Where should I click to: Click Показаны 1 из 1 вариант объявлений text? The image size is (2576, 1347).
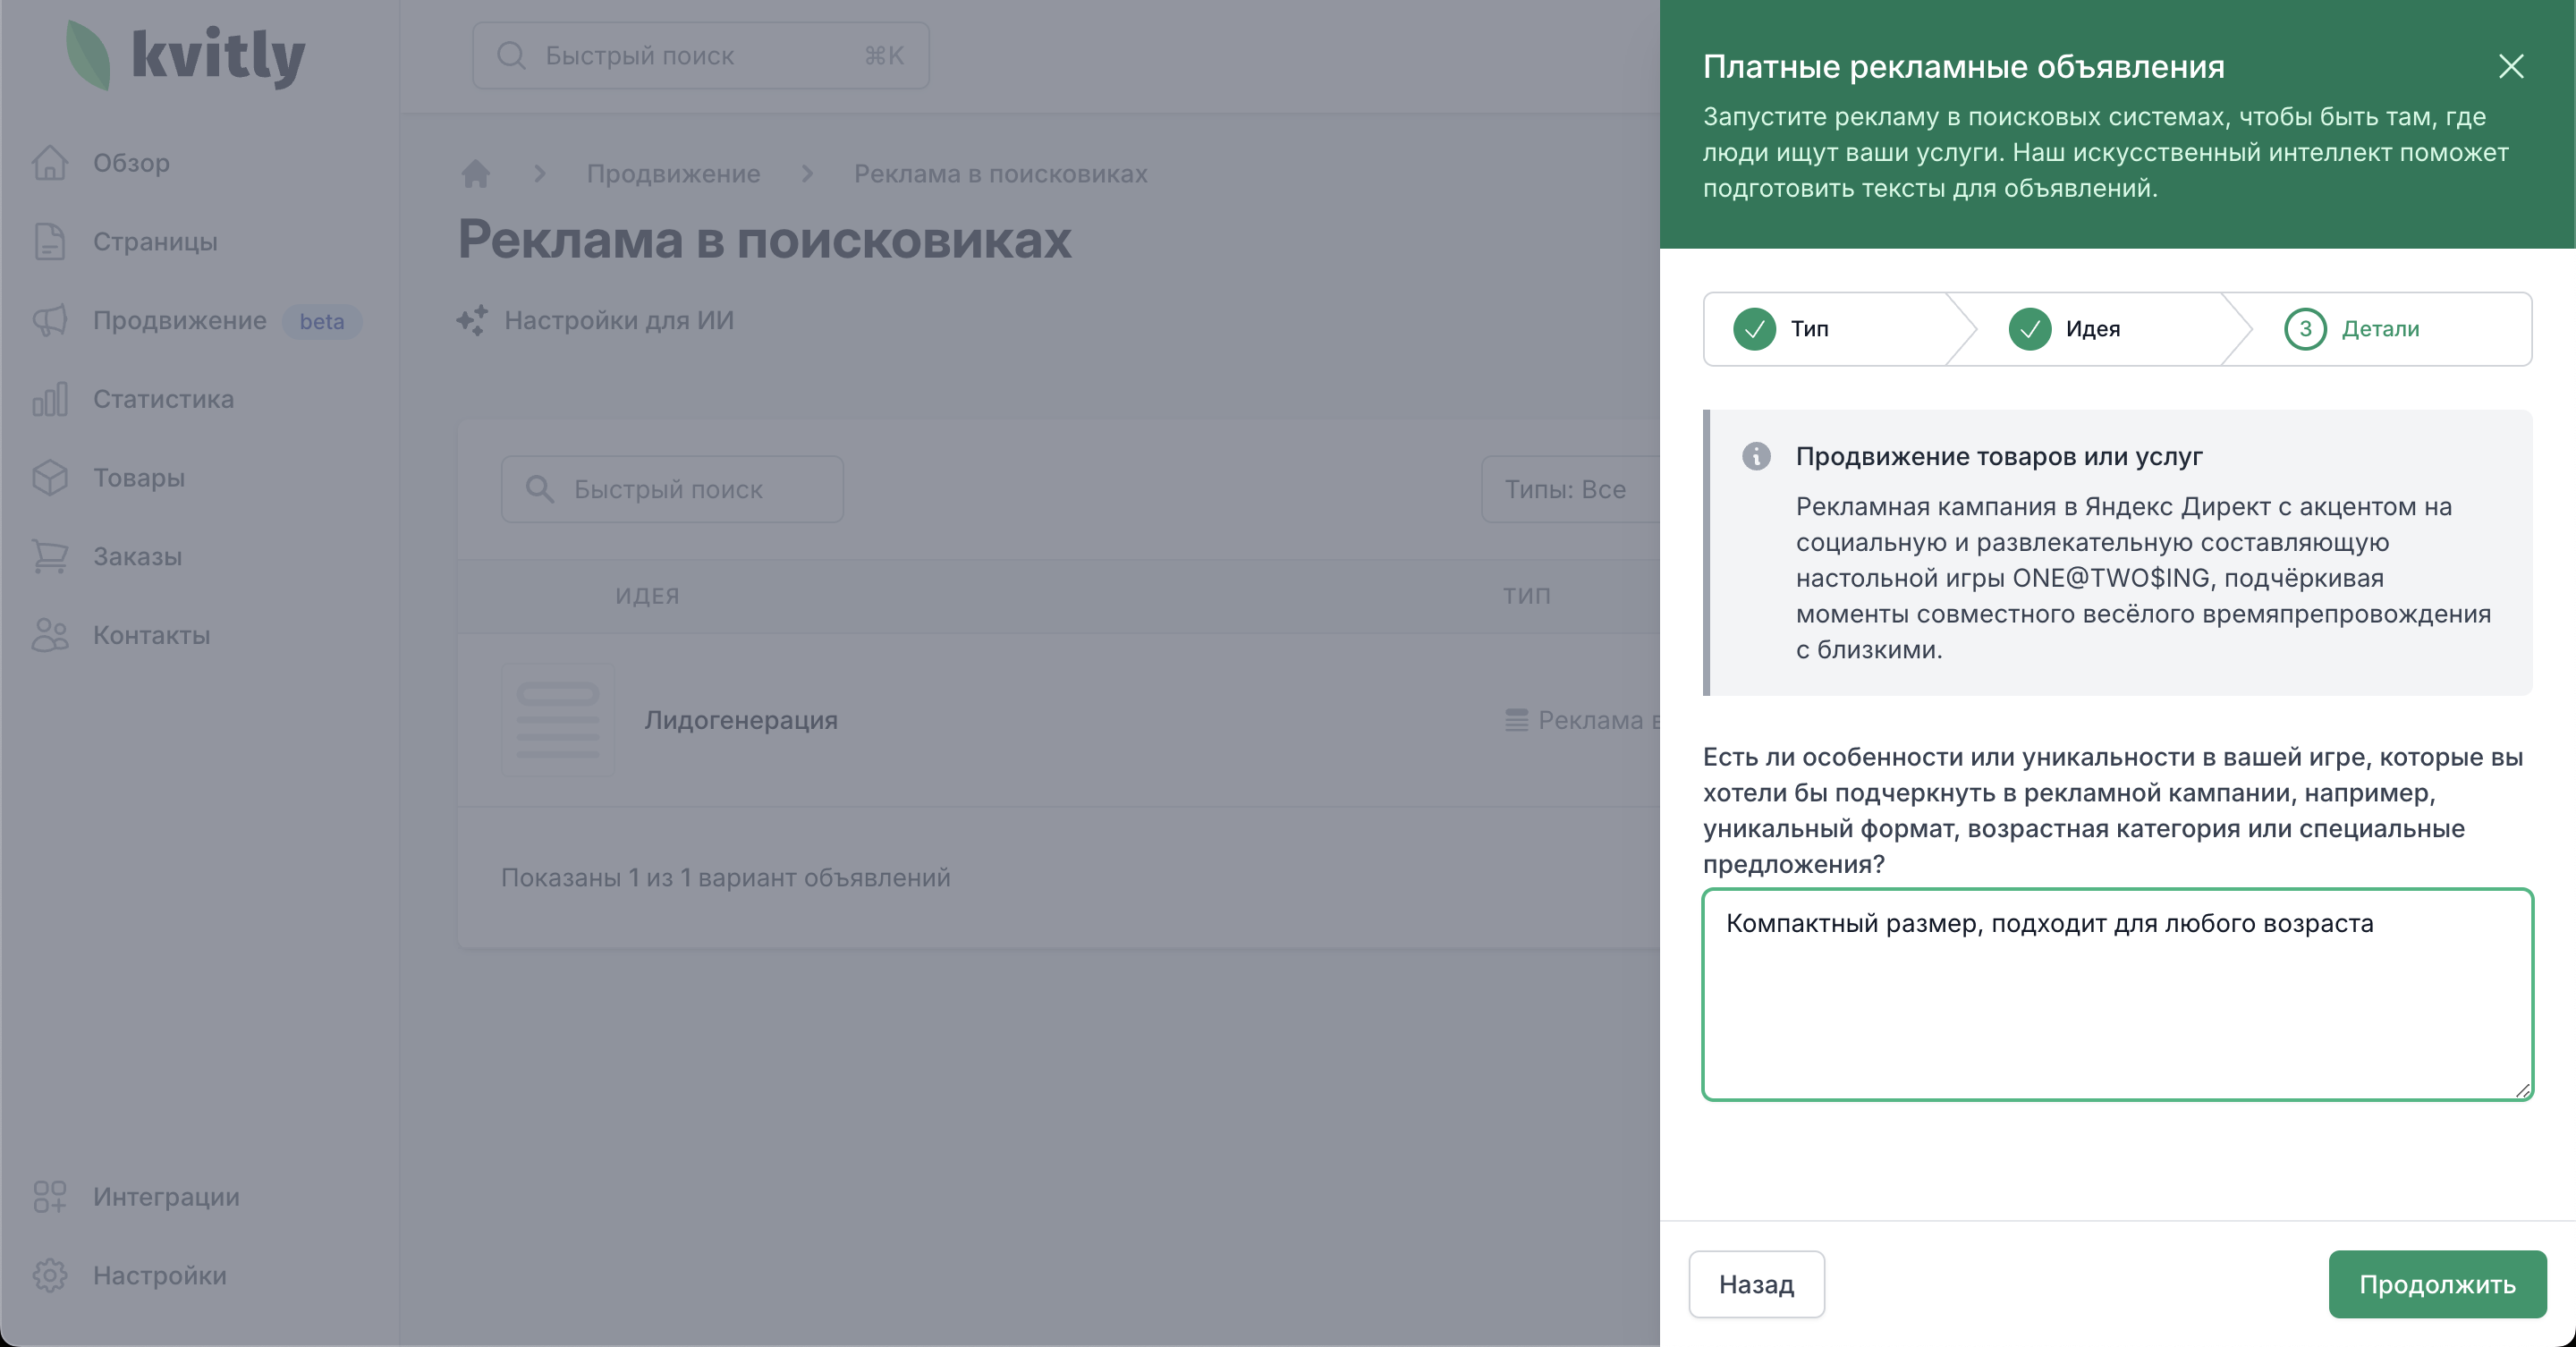pyautogui.click(x=725, y=877)
